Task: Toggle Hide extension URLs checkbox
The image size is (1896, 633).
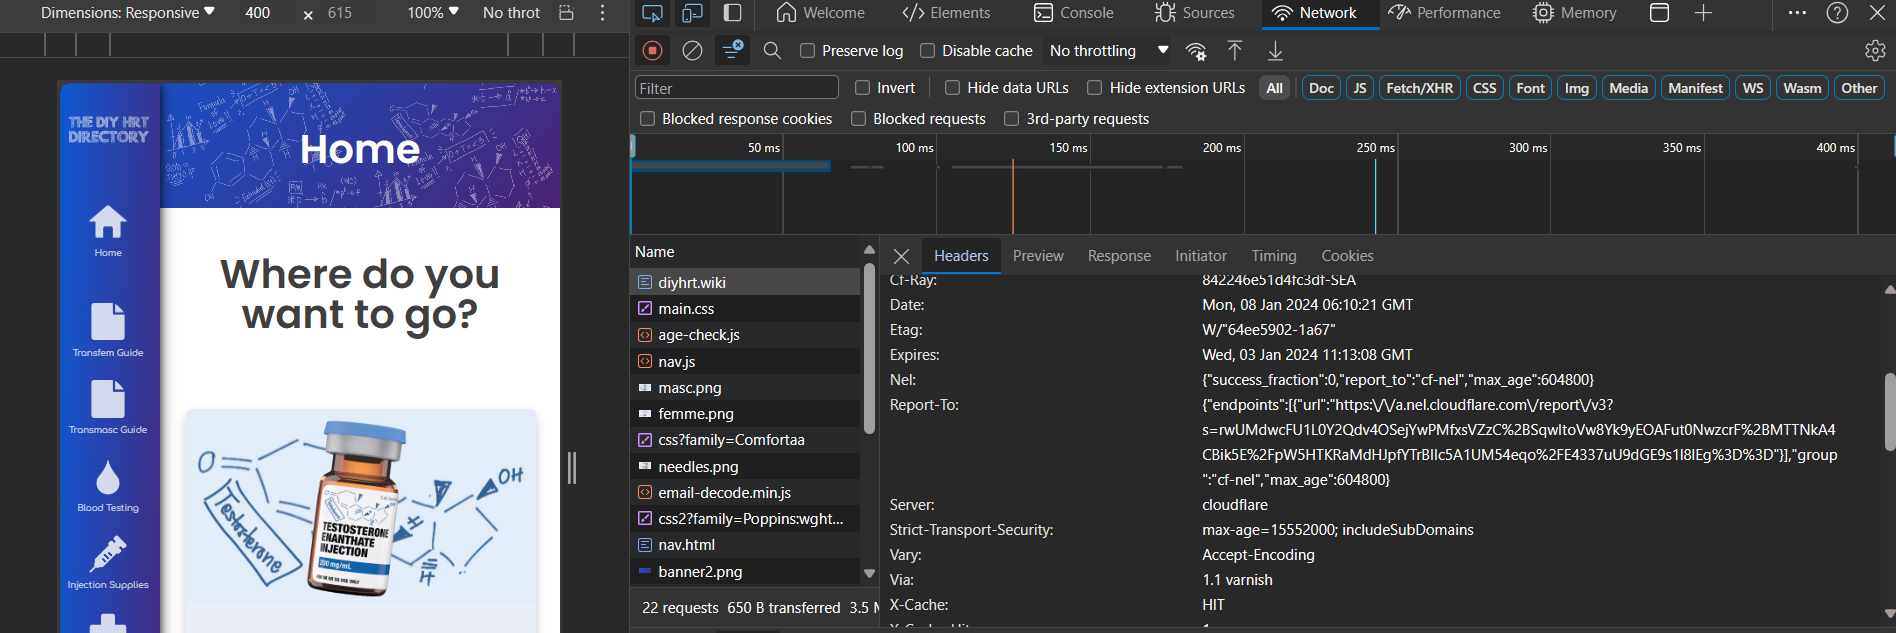Action: click(x=1095, y=88)
